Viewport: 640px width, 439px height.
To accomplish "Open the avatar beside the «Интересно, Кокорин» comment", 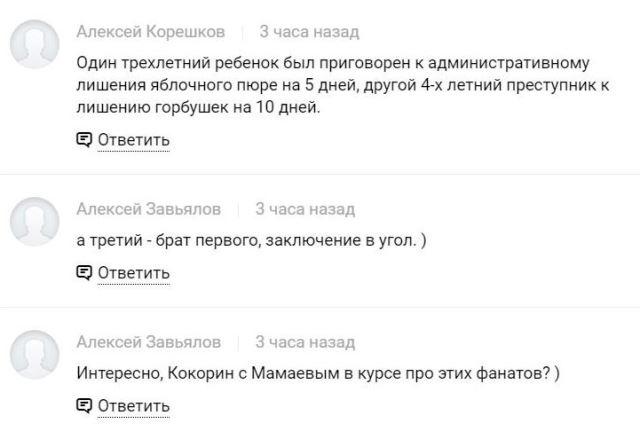I will click(x=35, y=355).
